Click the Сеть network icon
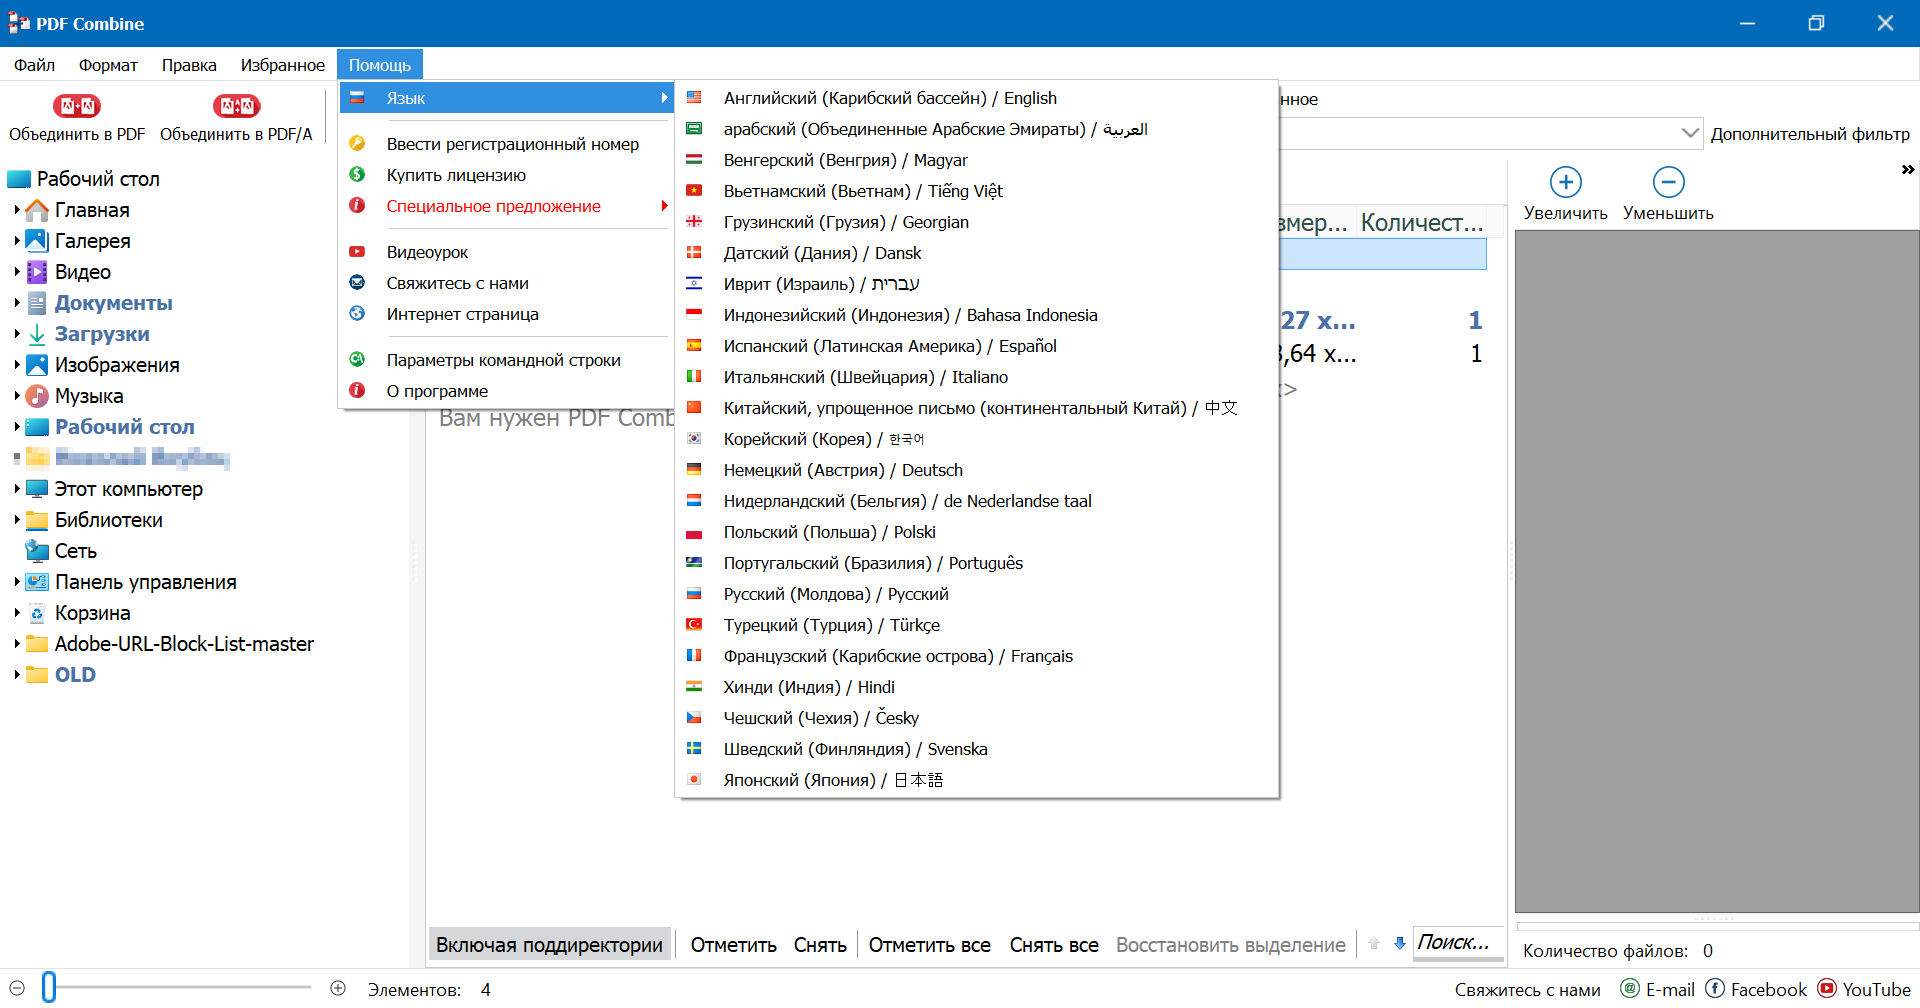The width and height of the screenshot is (1920, 1008). (x=37, y=551)
